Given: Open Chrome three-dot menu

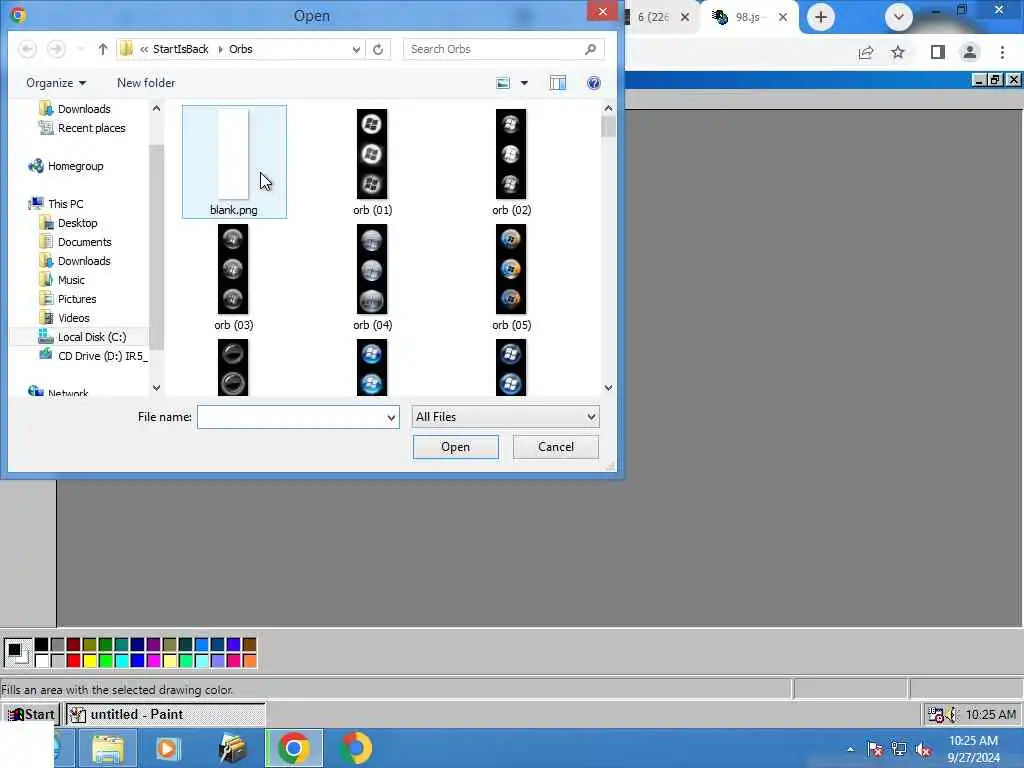Looking at the screenshot, I should click(1002, 52).
